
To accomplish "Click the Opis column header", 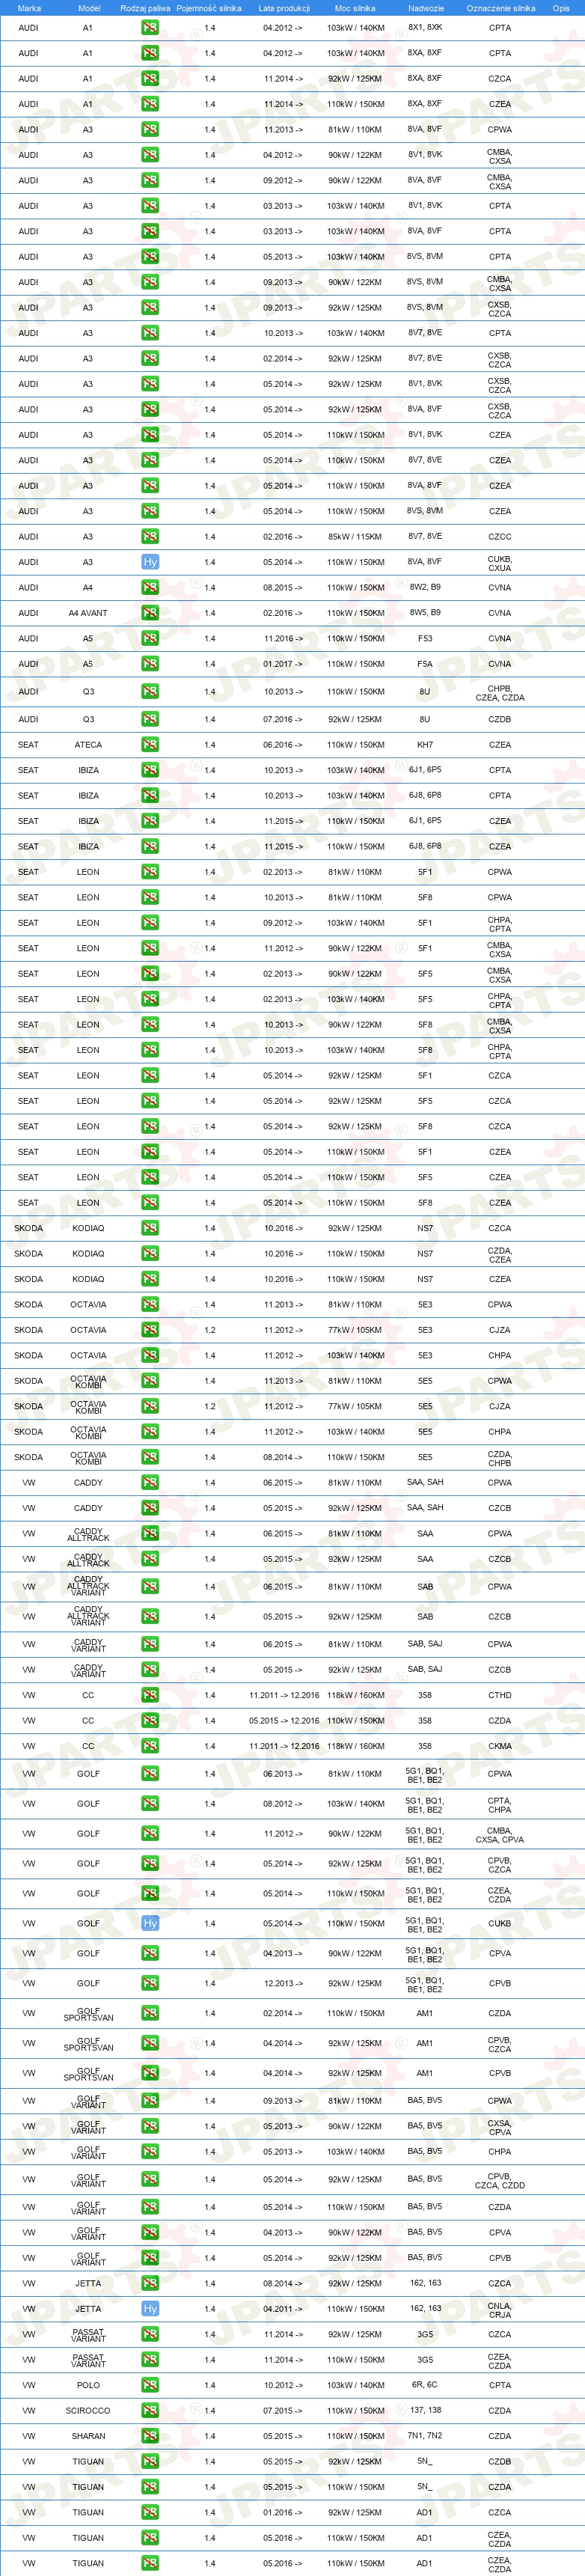I will point(561,8).
